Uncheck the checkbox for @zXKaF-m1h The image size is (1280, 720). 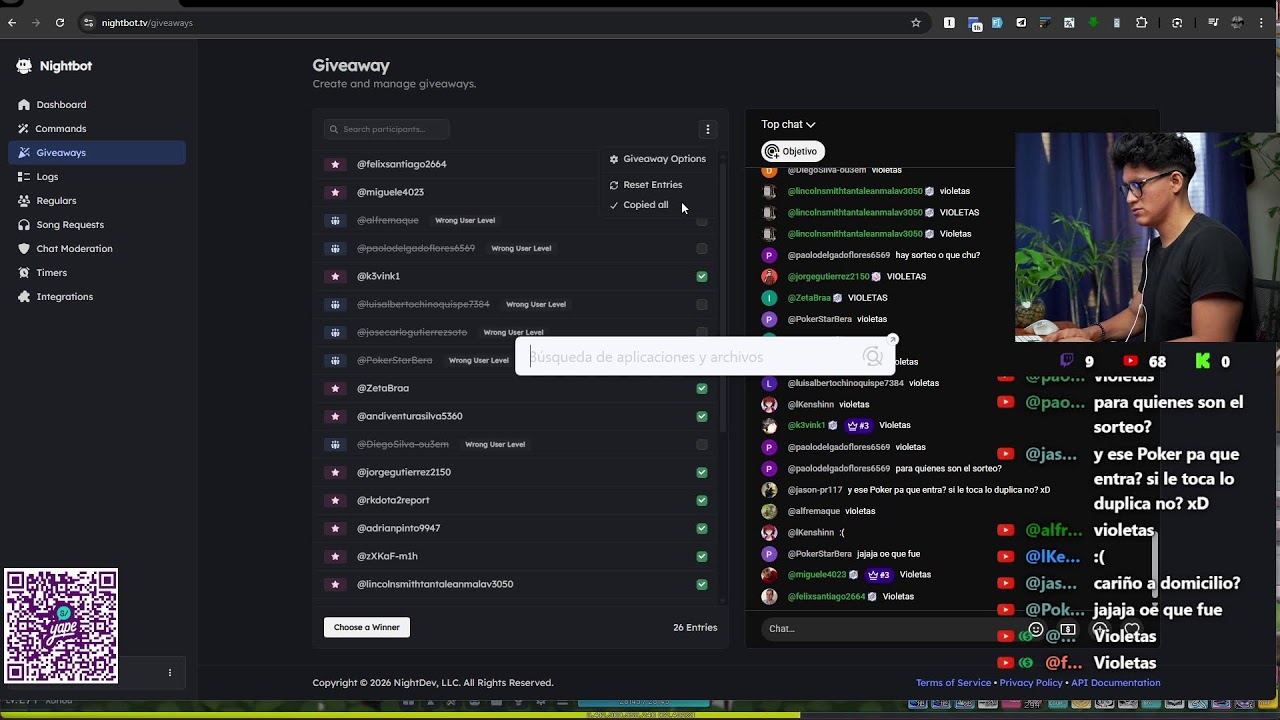[702, 556]
